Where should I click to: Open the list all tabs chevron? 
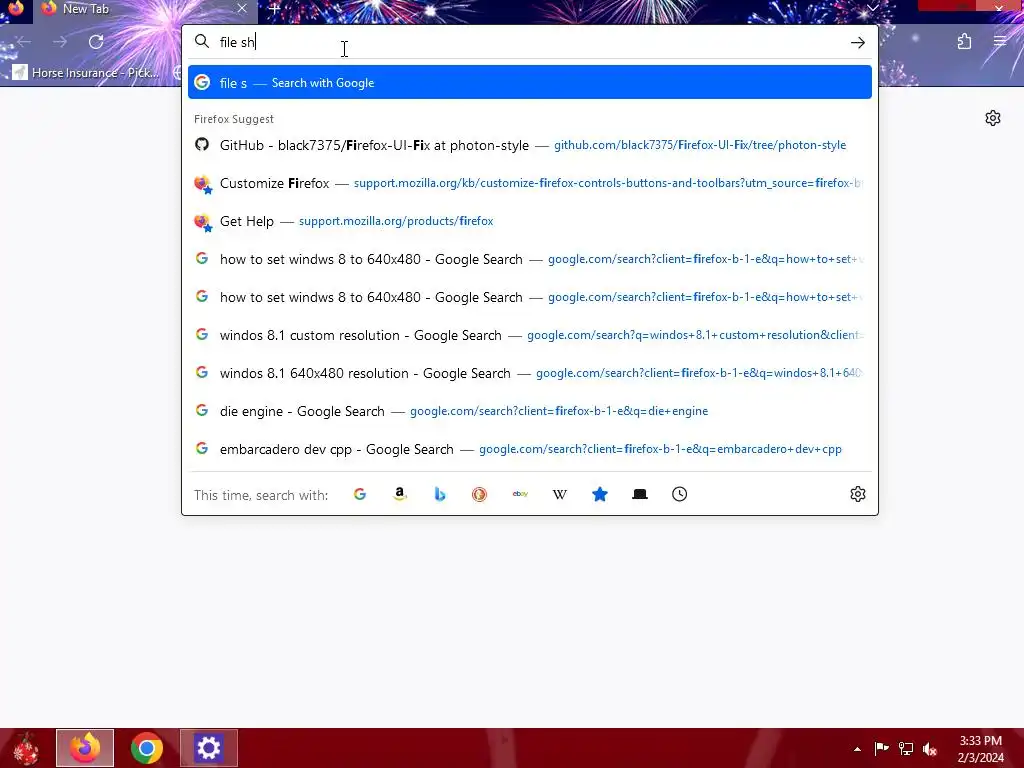pos(872,8)
